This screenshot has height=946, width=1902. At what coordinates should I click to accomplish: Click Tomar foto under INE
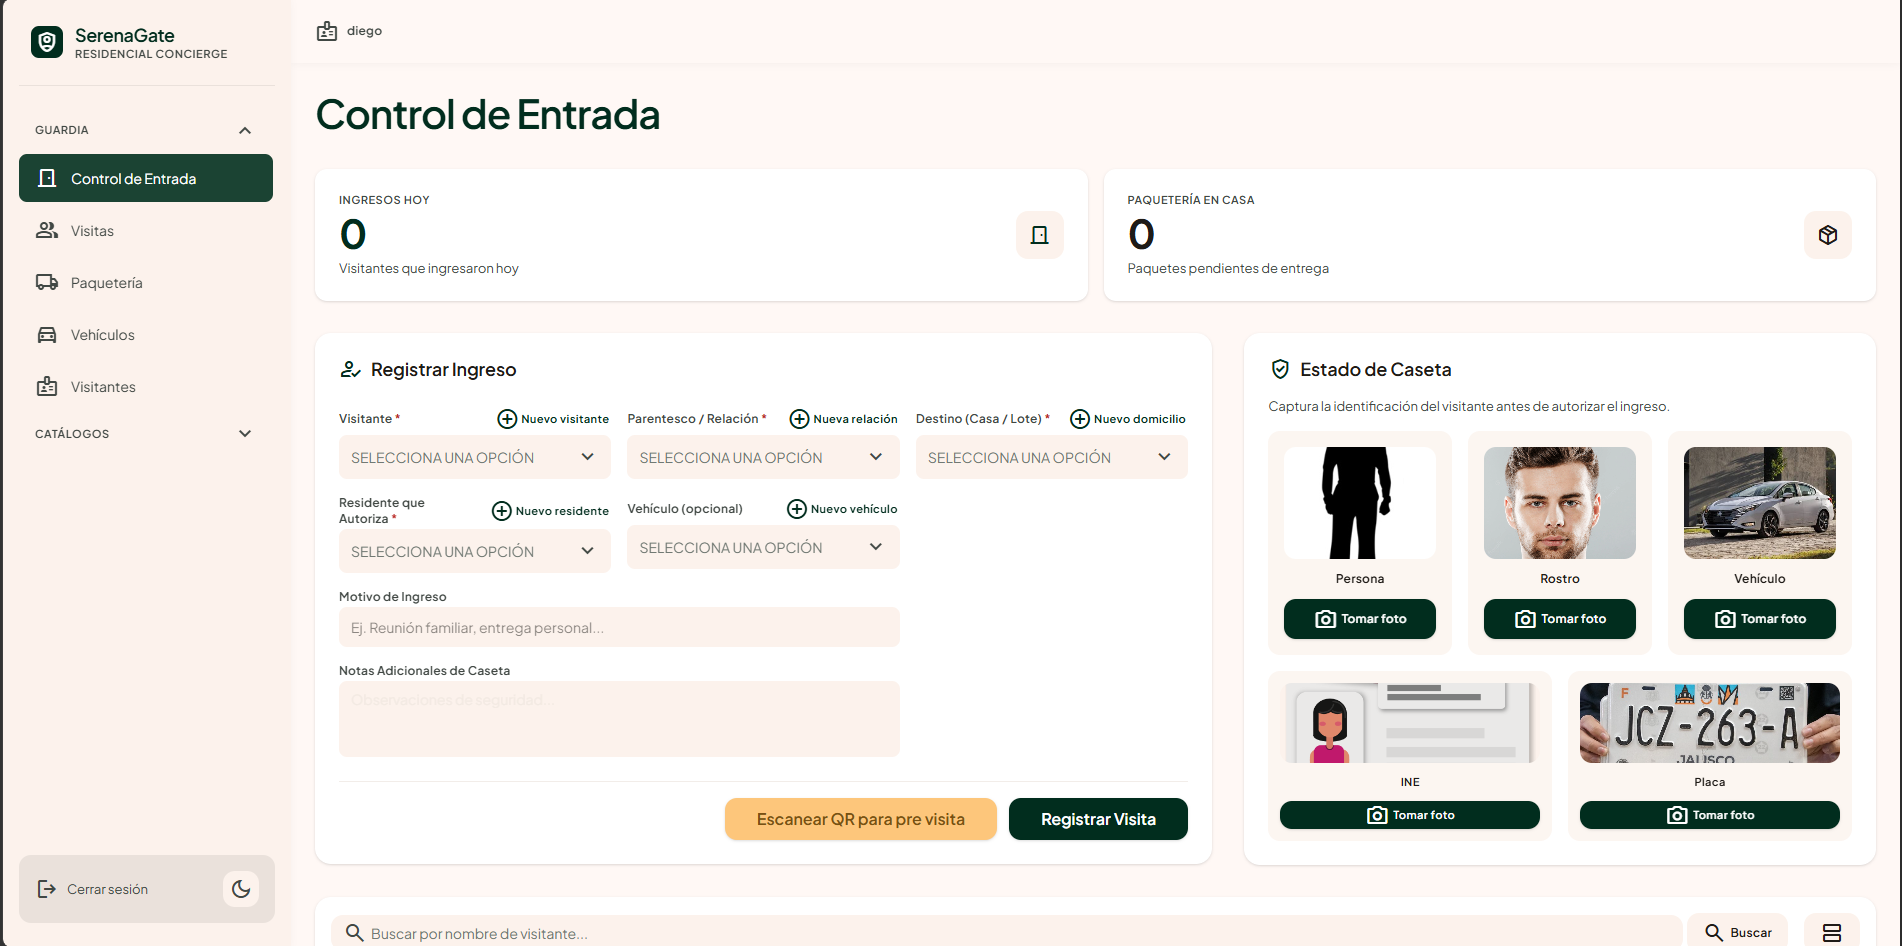pyautogui.click(x=1410, y=815)
